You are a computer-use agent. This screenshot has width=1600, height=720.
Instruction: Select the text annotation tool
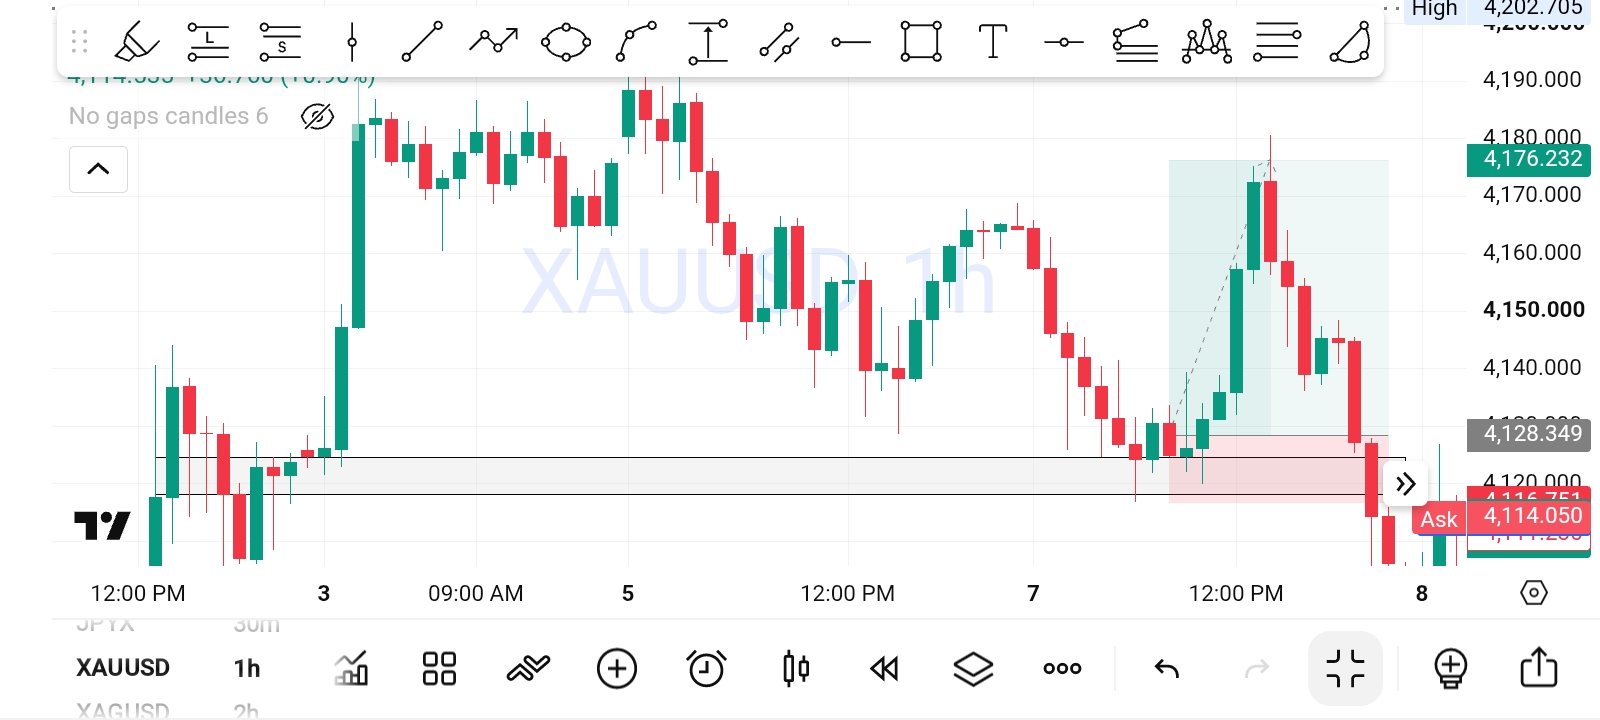(992, 42)
